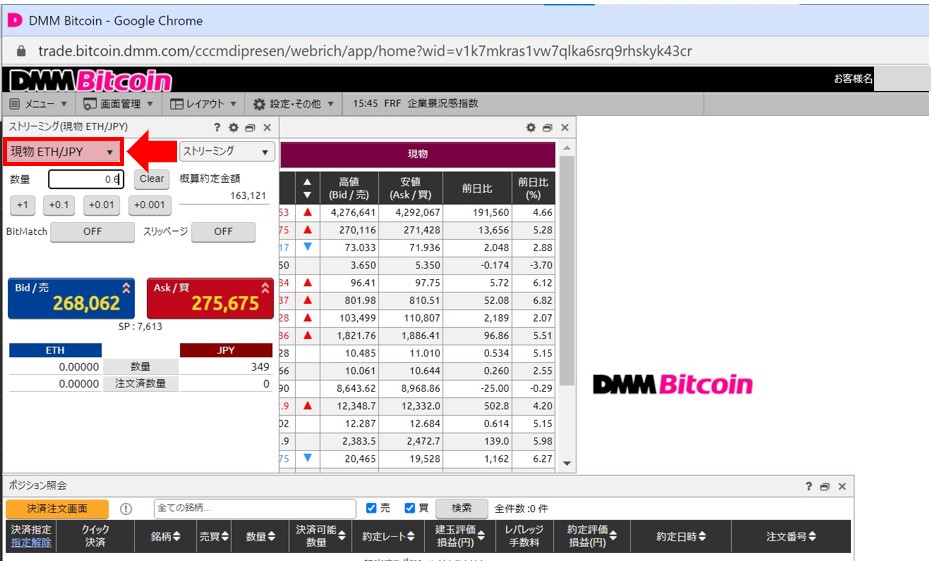Sort by 決済可能数量 column

(321, 537)
